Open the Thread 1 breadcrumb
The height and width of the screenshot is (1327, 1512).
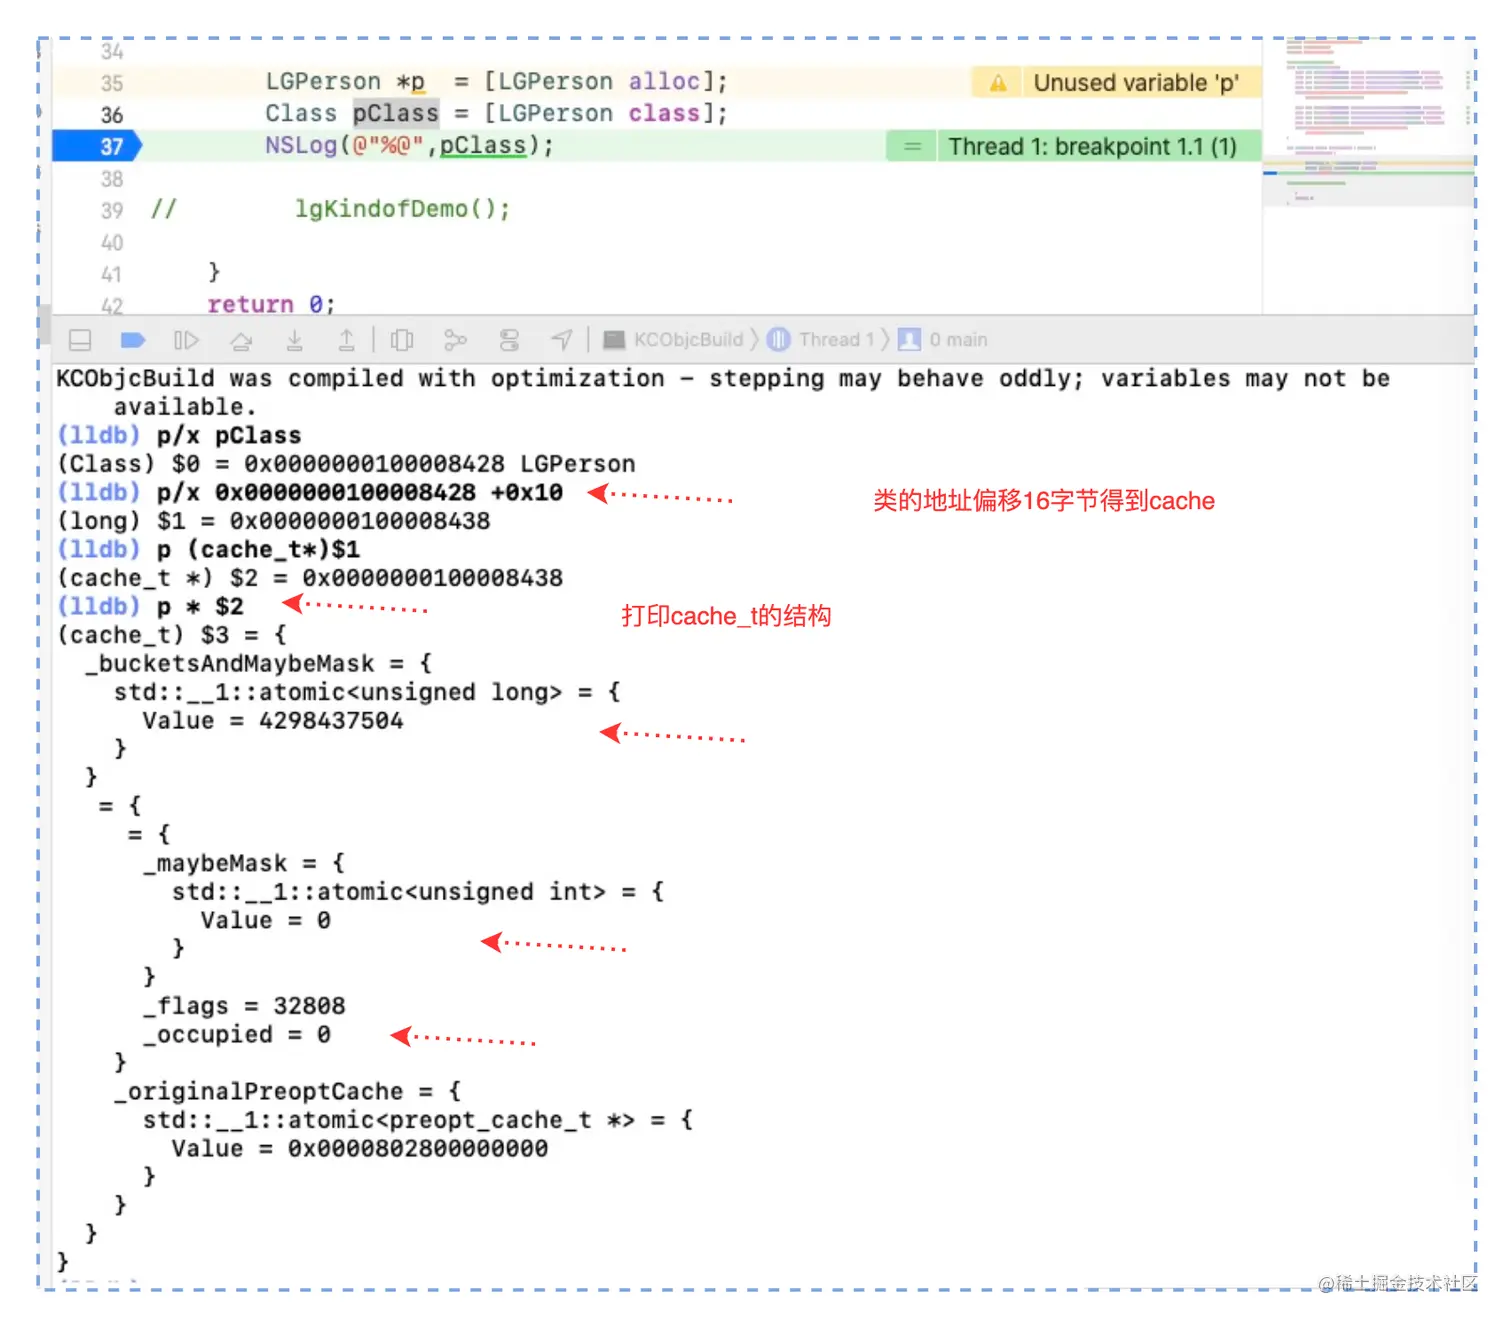coord(822,340)
